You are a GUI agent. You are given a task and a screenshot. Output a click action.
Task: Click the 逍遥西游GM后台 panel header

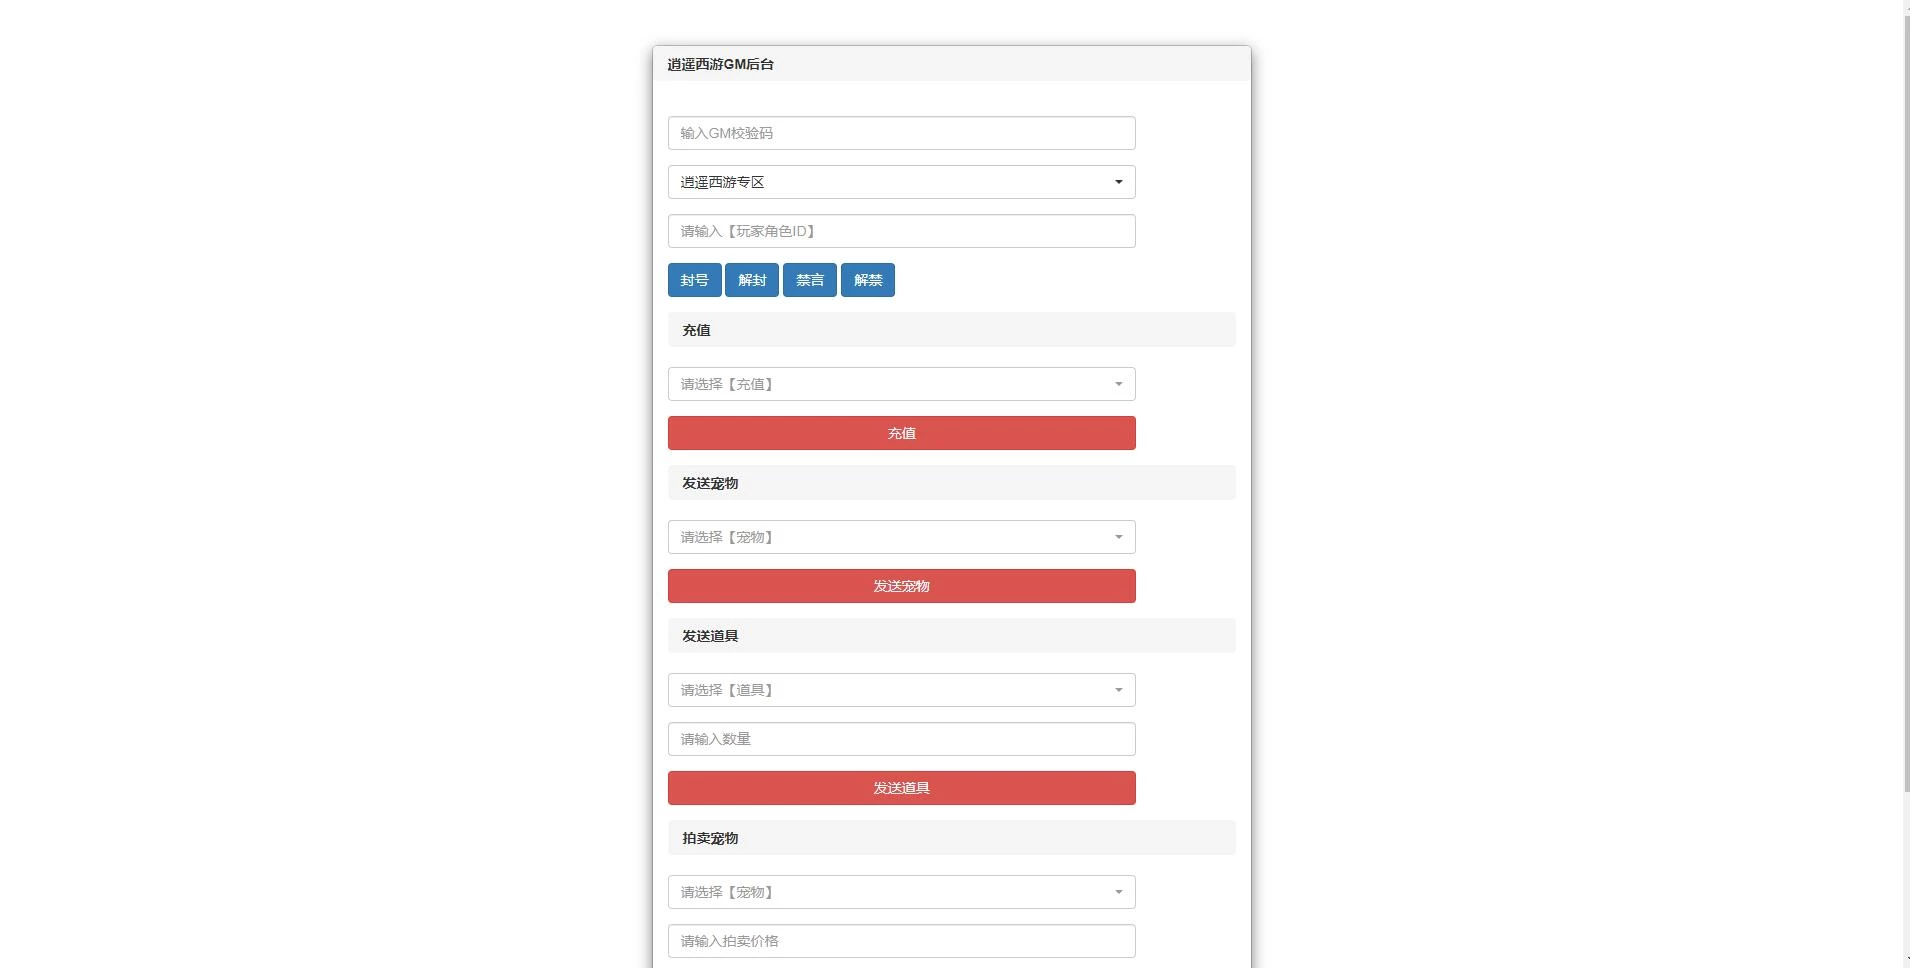pyautogui.click(x=721, y=64)
